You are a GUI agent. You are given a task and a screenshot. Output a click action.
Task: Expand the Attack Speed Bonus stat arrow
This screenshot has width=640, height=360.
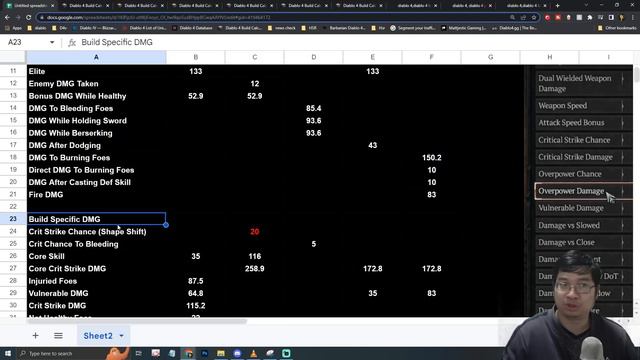click(x=622, y=123)
